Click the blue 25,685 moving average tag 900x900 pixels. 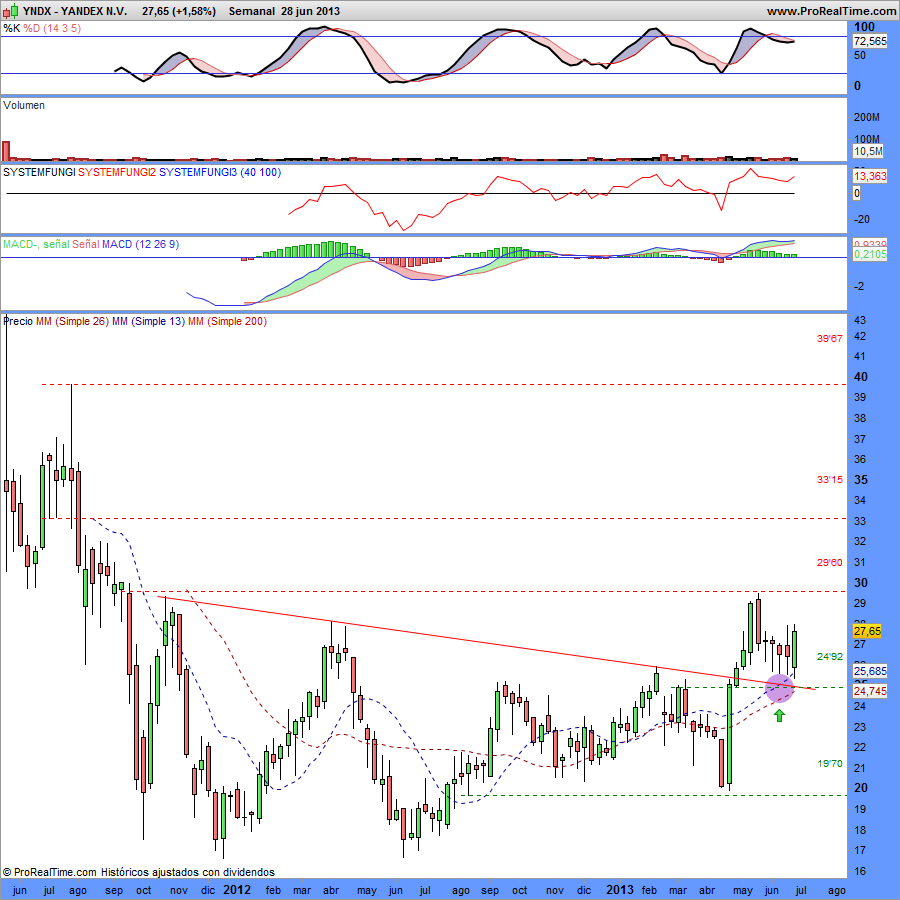[870, 671]
